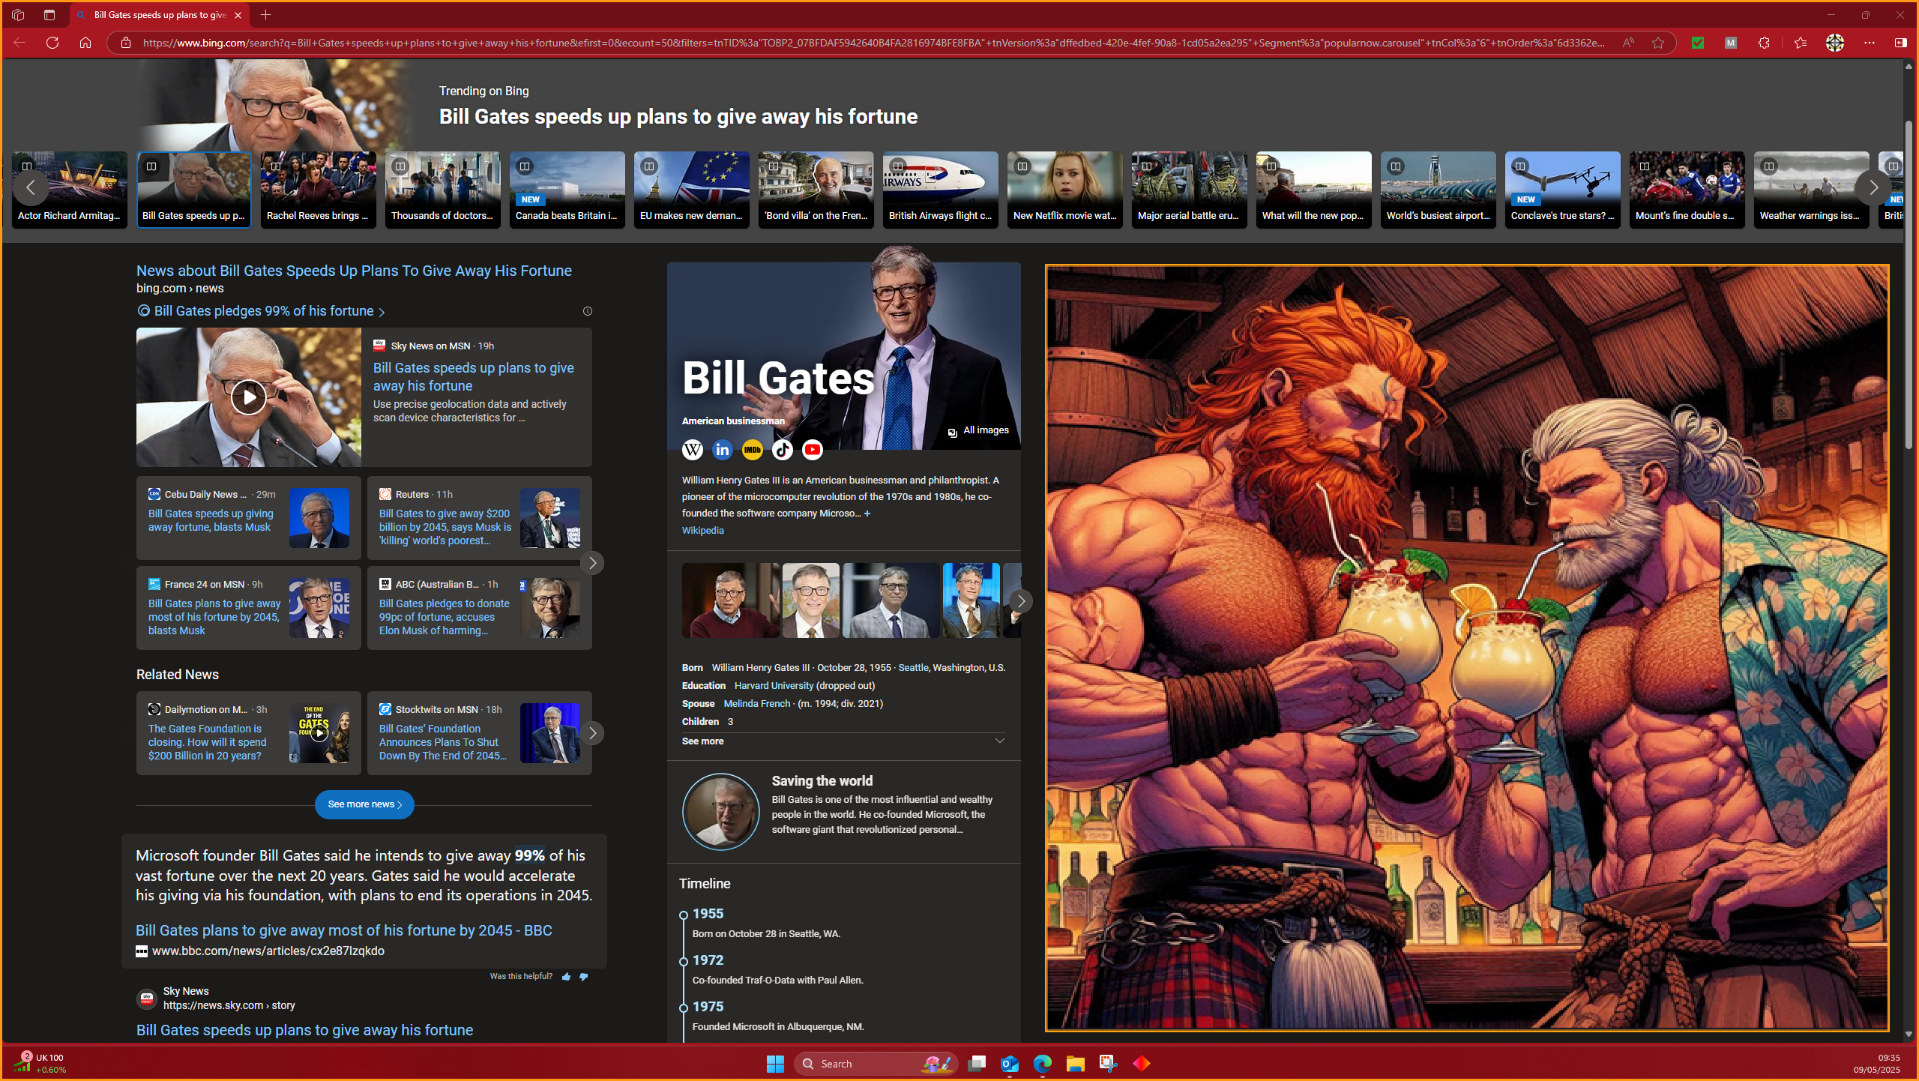This screenshot has width=1919, height=1081.
Task: Open a new tab with plus button
Action: 265,15
